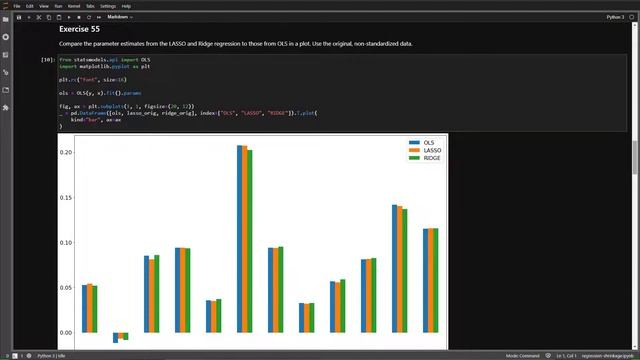Open the View menu
The height and width of the screenshot is (360, 640).
click(44, 6)
